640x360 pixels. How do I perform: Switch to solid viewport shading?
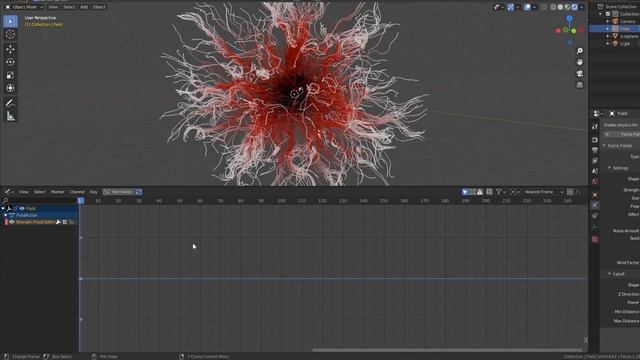pos(560,7)
